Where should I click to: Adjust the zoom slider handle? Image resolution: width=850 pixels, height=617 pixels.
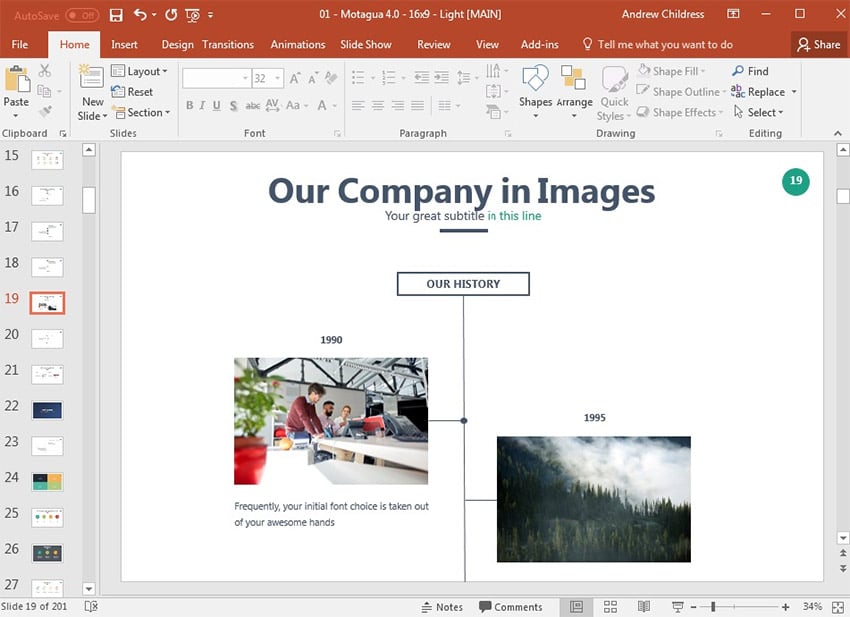click(x=713, y=607)
